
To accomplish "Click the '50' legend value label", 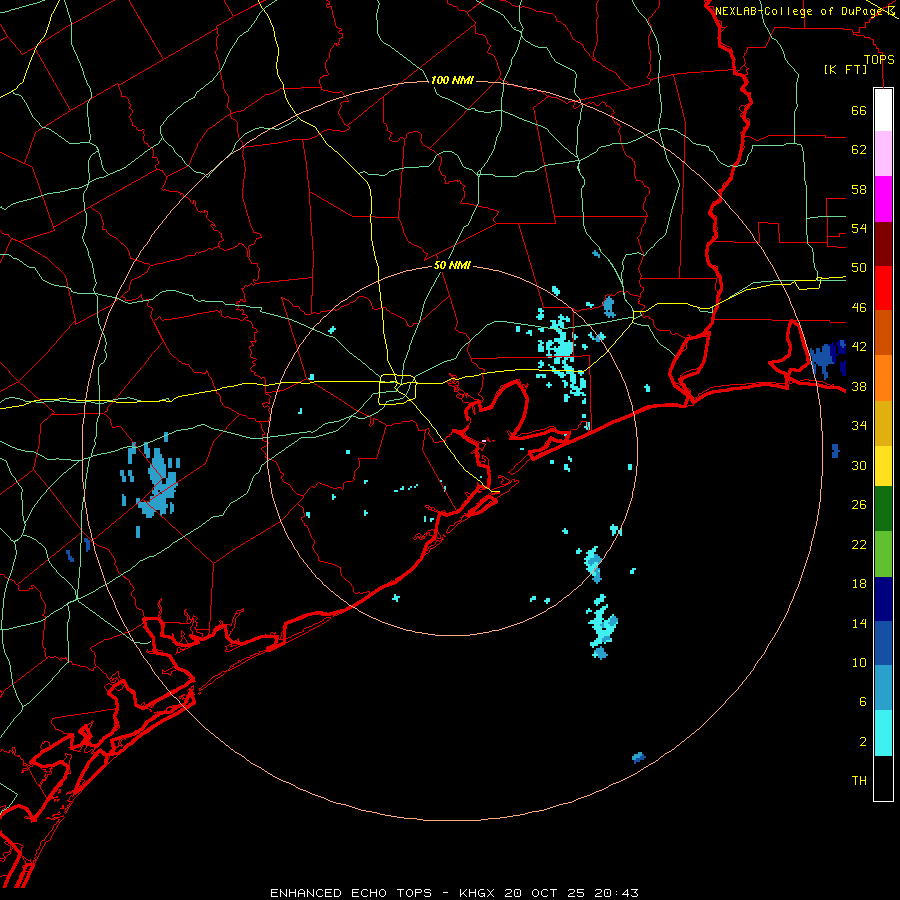I will pos(859,268).
